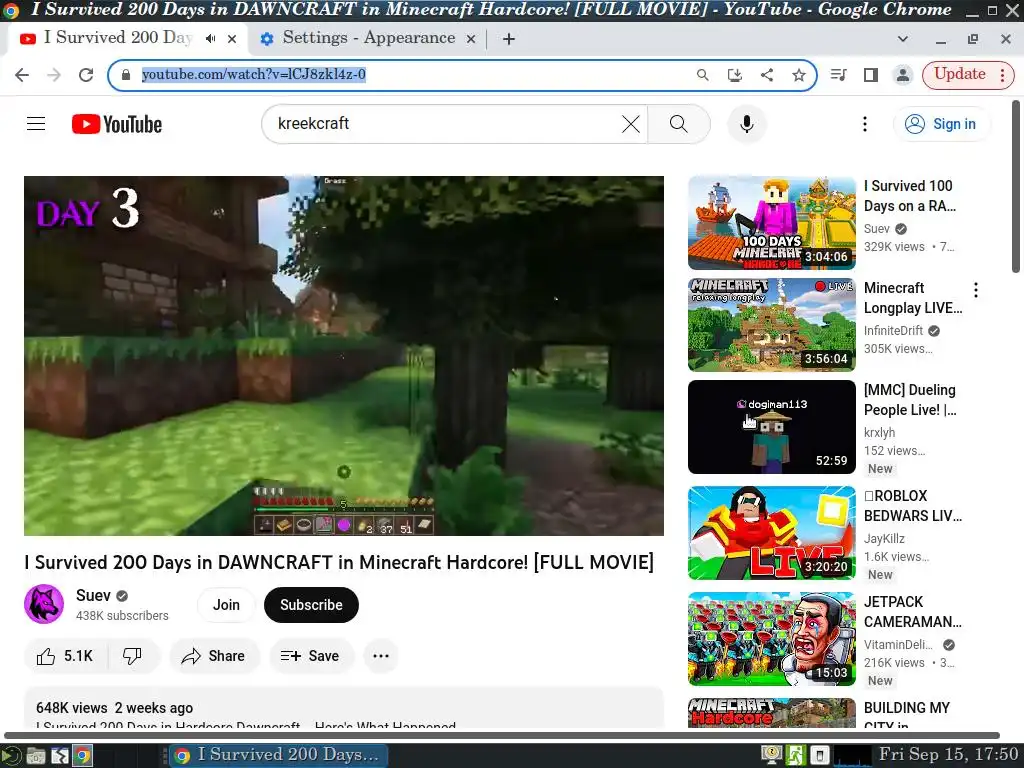Open ROBLOX BEDWARS LIVE thumbnail
The height and width of the screenshot is (768, 1024).
click(771, 533)
